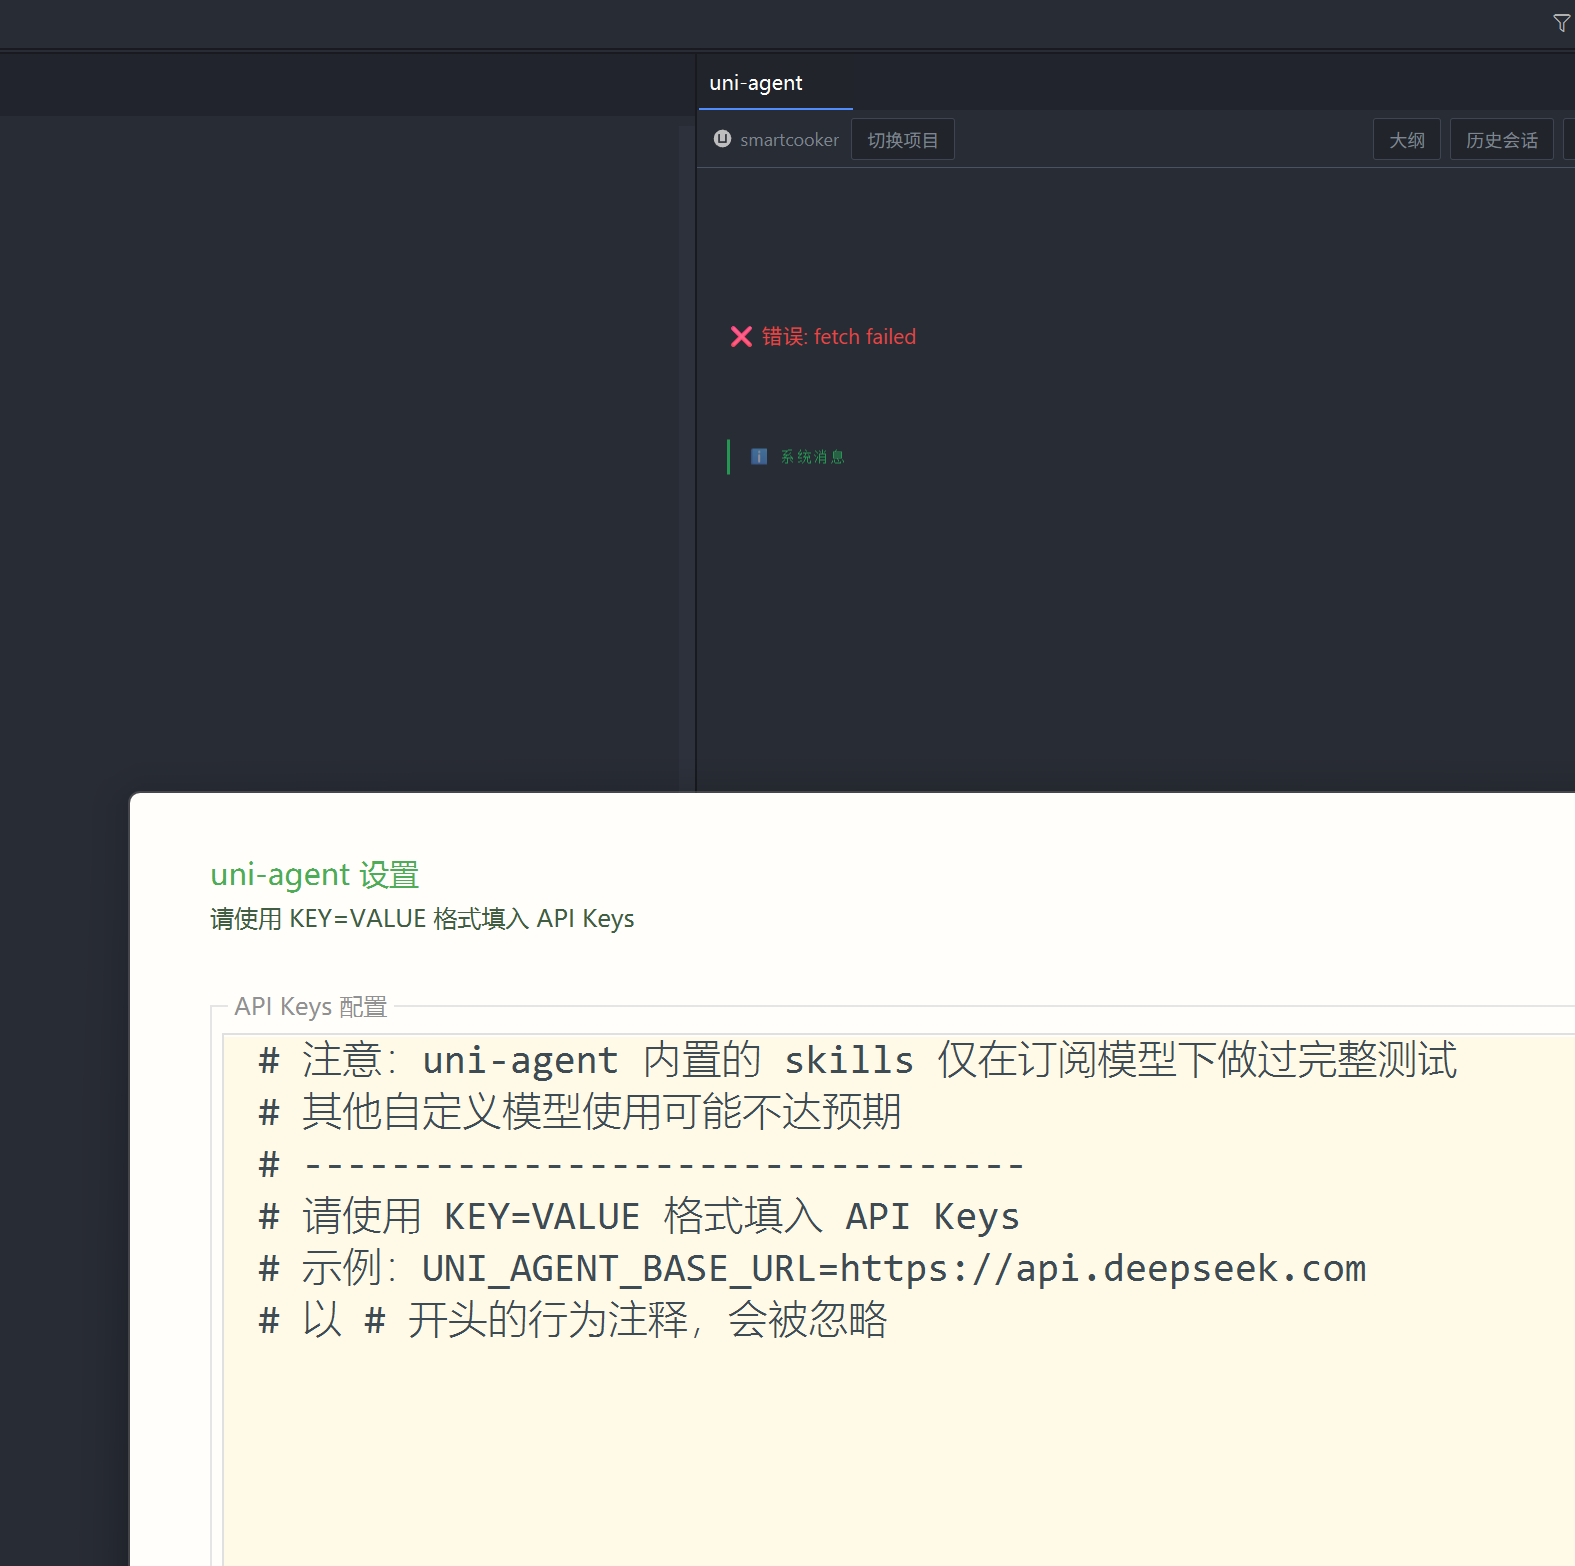Image resolution: width=1575 pixels, height=1566 pixels.
Task: Click the 会被忽略 comment line
Action: point(594,1320)
